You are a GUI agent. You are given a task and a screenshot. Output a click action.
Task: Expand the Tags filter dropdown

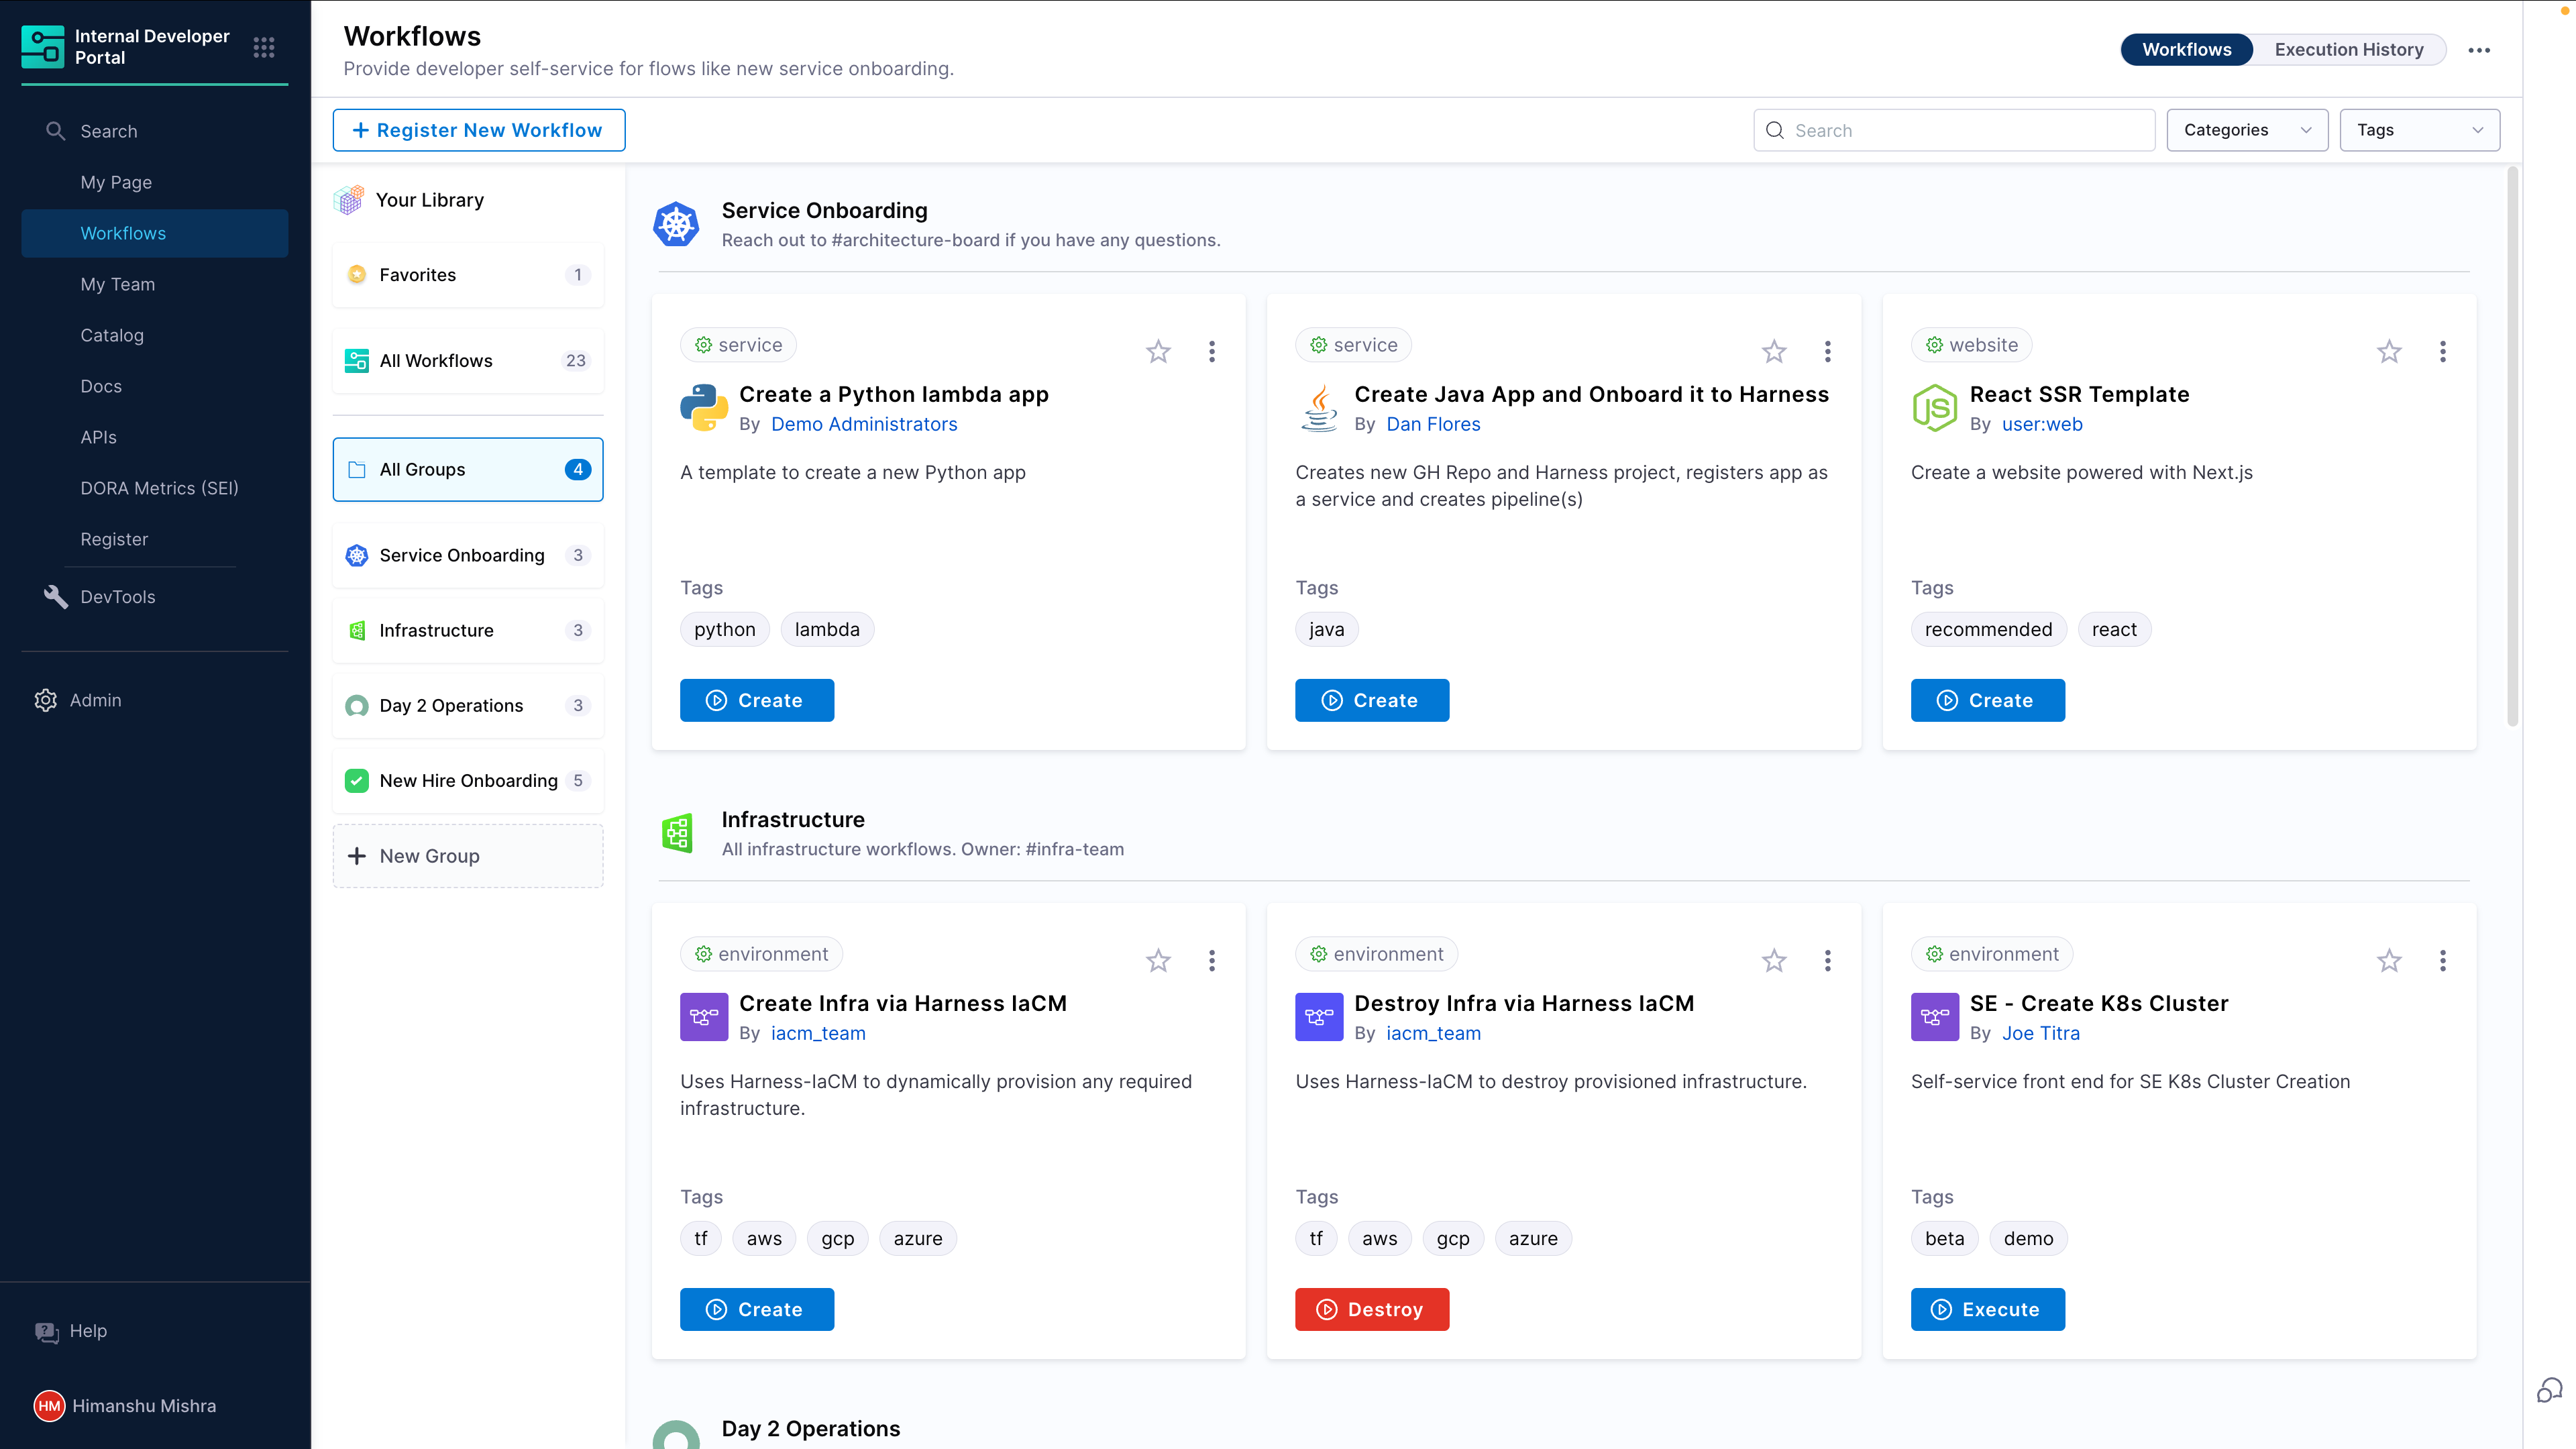[x=2419, y=129]
